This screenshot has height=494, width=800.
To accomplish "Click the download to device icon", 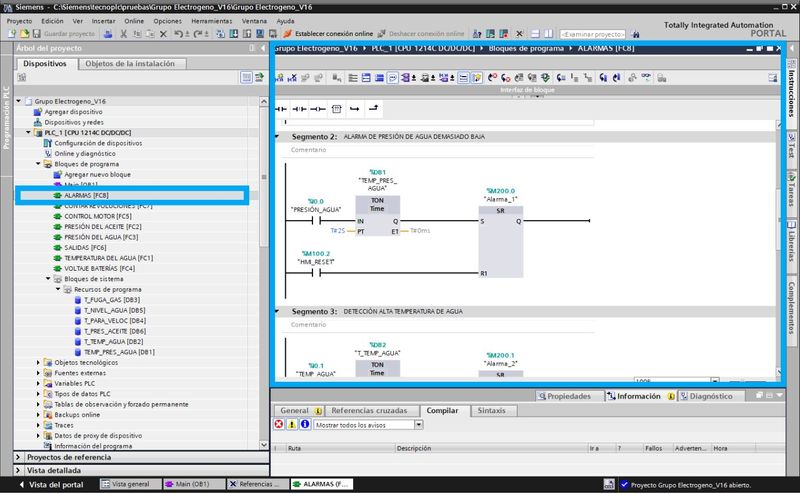I will [x=234, y=34].
